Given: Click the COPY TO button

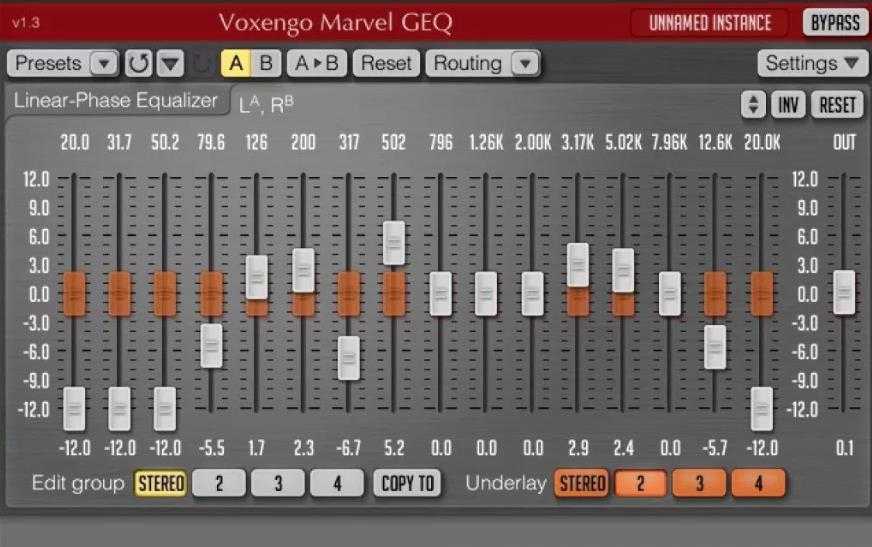Looking at the screenshot, I should click(408, 484).
